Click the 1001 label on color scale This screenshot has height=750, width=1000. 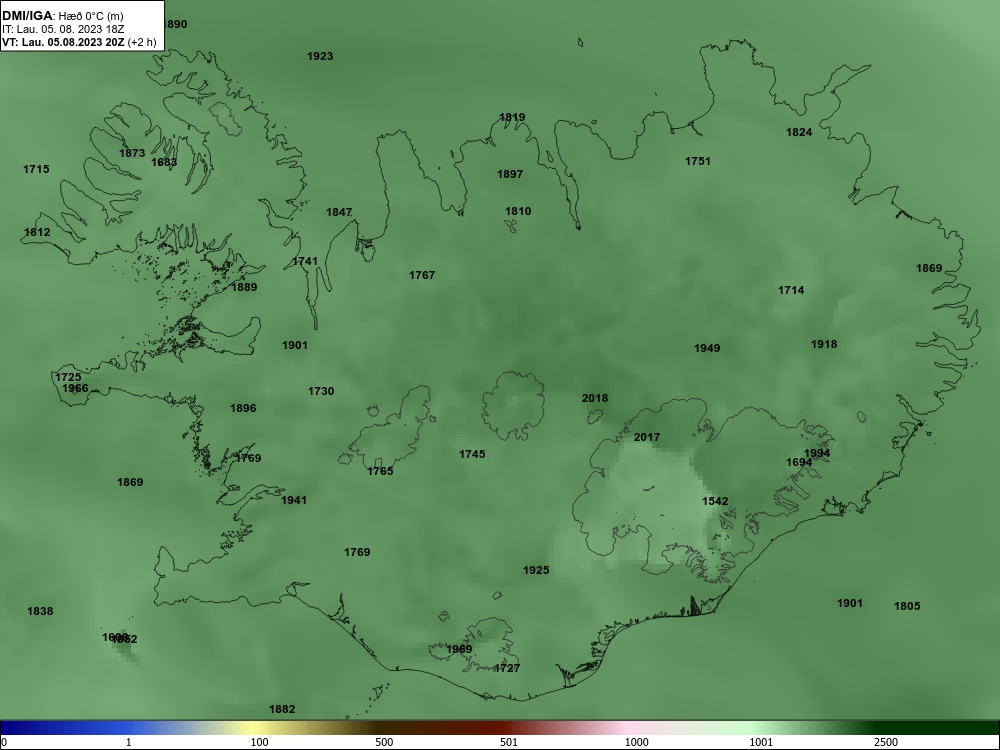click(761, 742)
